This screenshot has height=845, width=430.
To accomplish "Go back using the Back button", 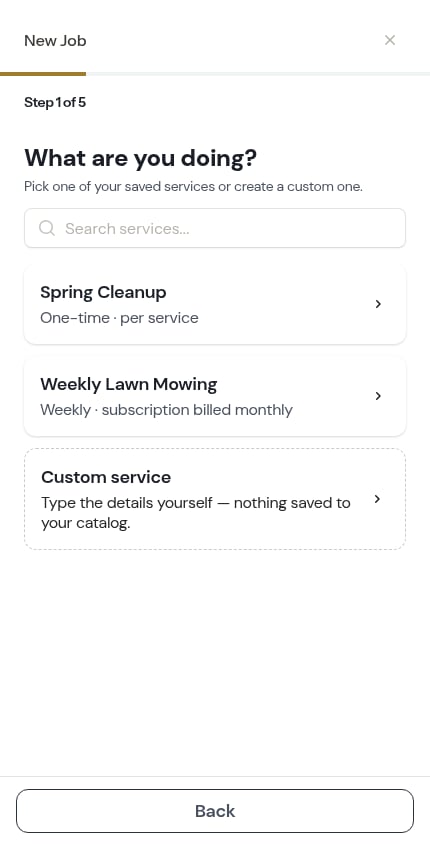I will (214, 811).
